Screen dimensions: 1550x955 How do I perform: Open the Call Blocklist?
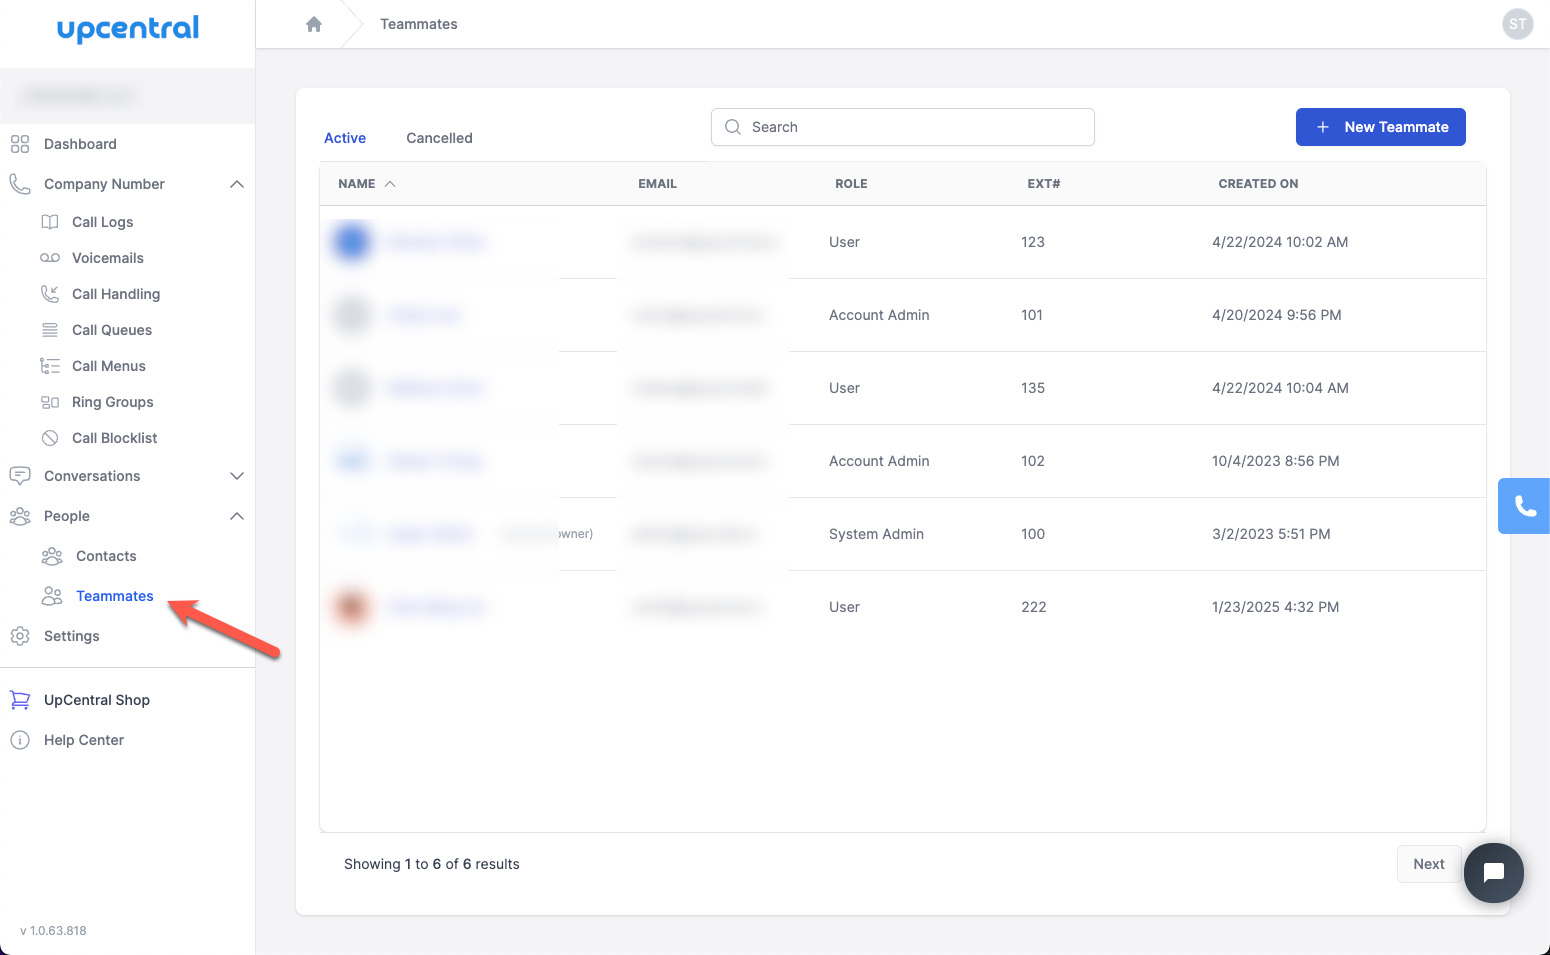115,437
